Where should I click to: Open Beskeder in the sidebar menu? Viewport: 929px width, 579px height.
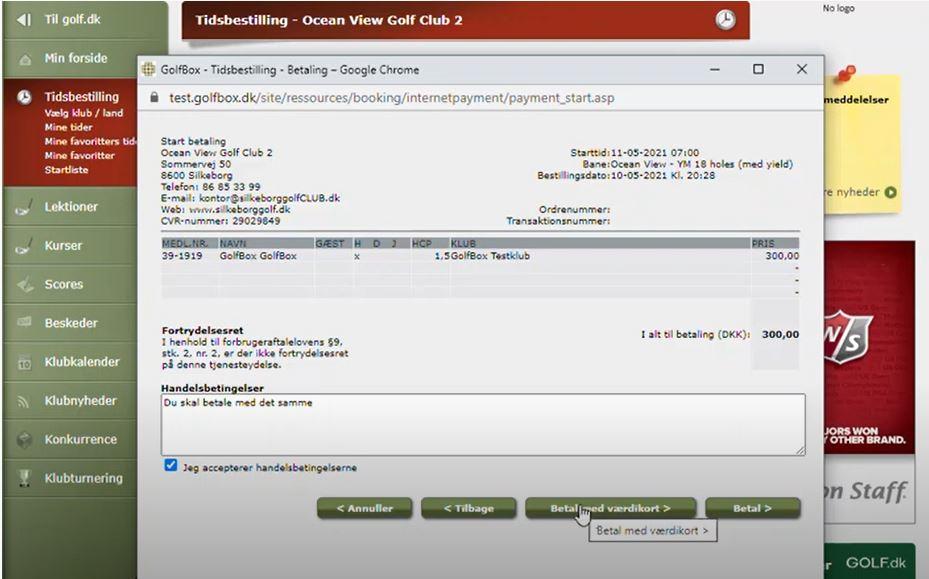pos(71,323)
